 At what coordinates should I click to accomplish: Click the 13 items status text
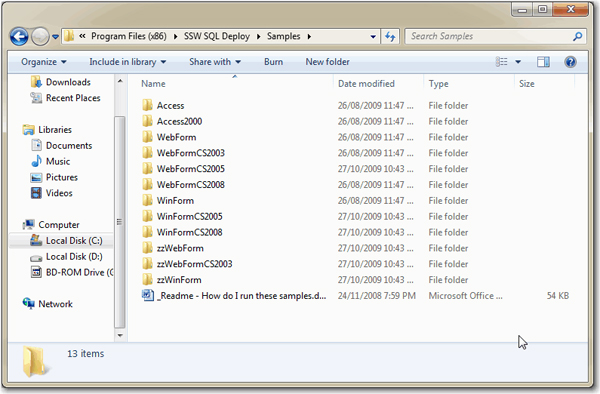[86, 354]
